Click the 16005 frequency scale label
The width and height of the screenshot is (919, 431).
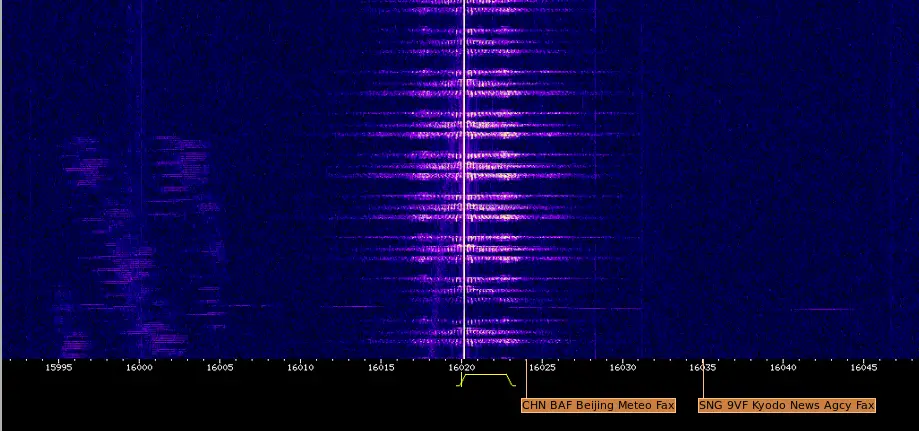220,368
